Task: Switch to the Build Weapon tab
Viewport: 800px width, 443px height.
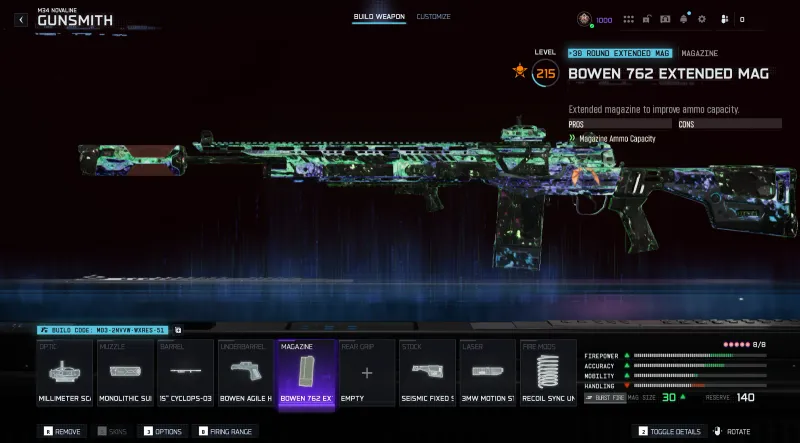Action: coord(379,17)
